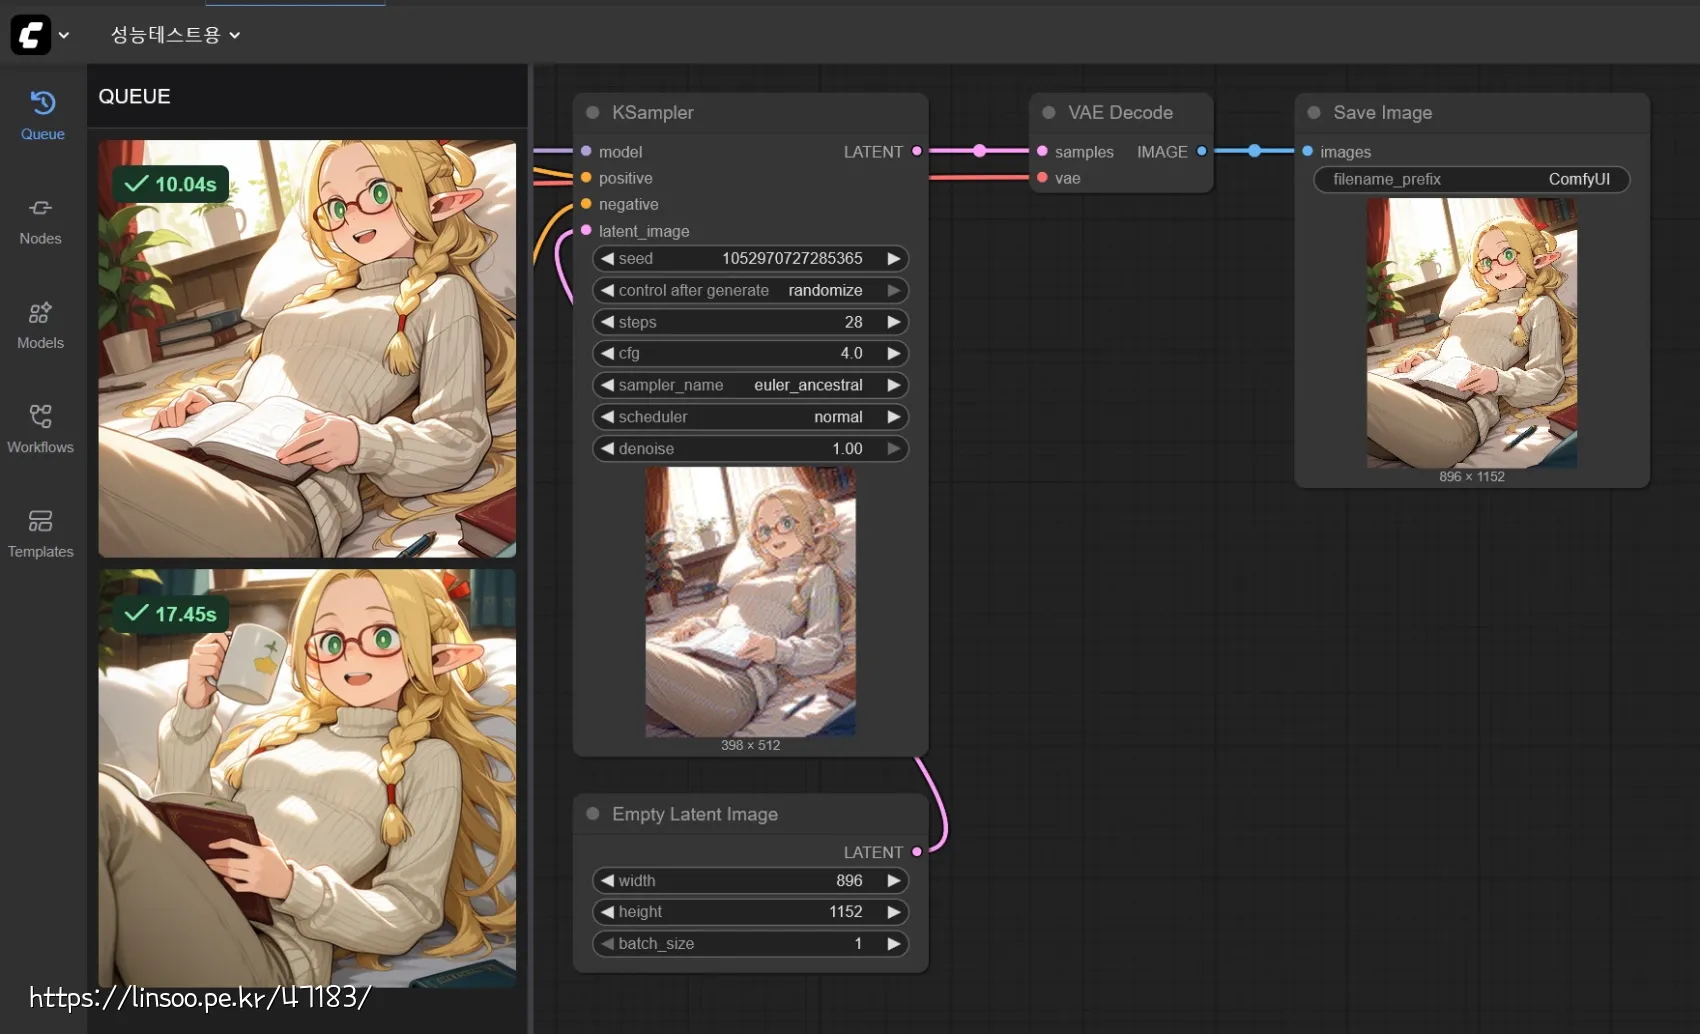Click the 896 × 1152 size label
Screen dimensions: 1700x1034
pos(1471,477)
